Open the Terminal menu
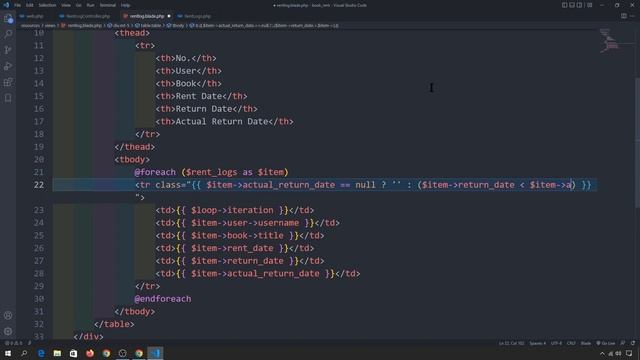 [x=108, y=5]
